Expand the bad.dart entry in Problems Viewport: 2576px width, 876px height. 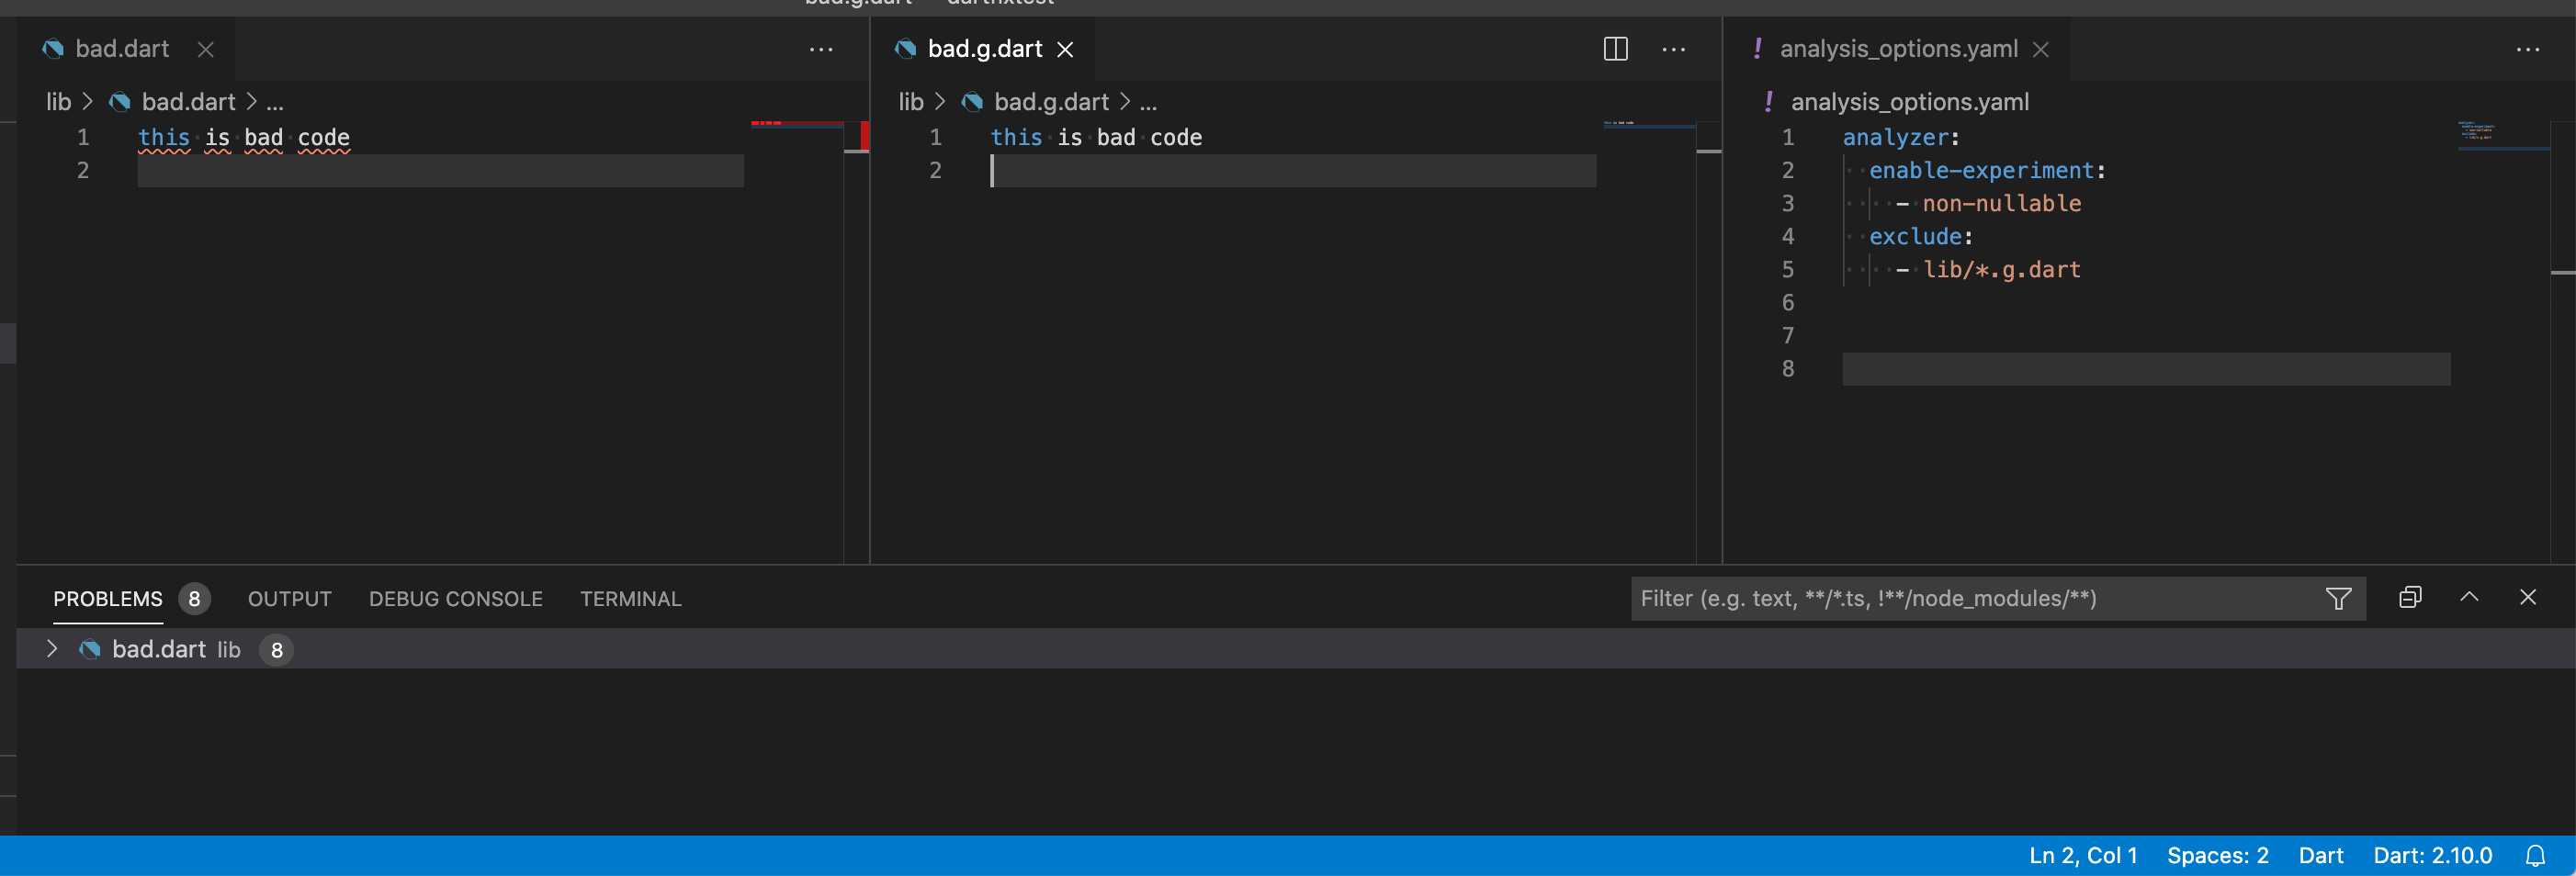[51, 649]
